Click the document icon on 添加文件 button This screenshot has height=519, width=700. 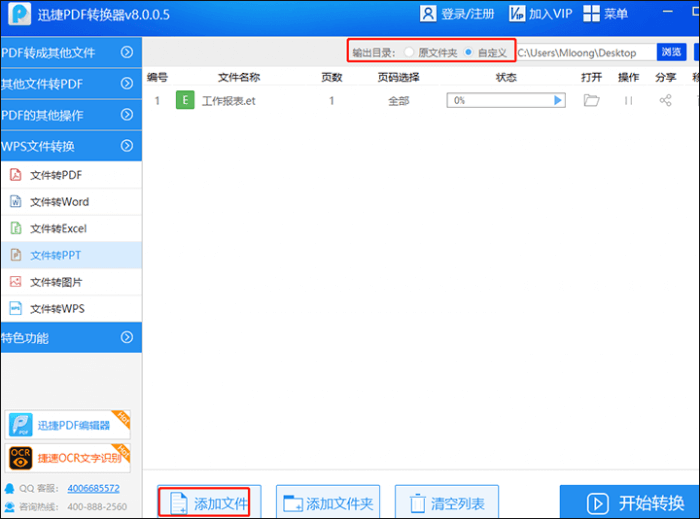(x=179, y=503)
